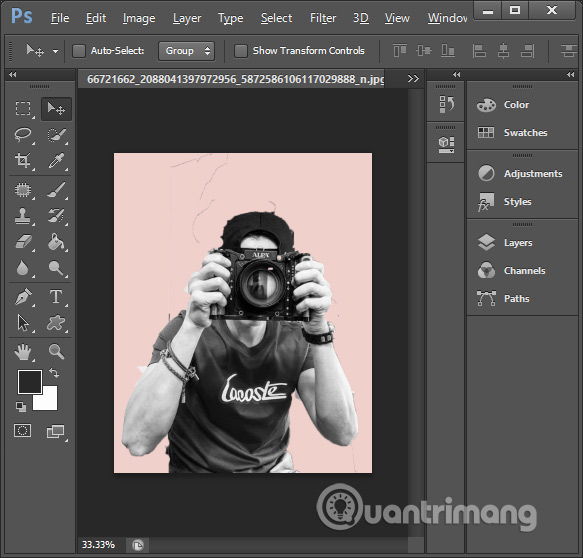Select the Spot Healing Brush tool
Image resolution: width=583 pixels, height=558 pixels.
(23, 190)
